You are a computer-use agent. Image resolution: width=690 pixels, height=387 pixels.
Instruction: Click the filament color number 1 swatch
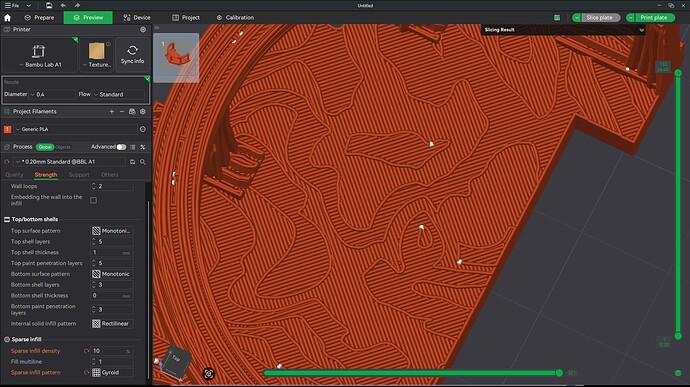(7, 129)
